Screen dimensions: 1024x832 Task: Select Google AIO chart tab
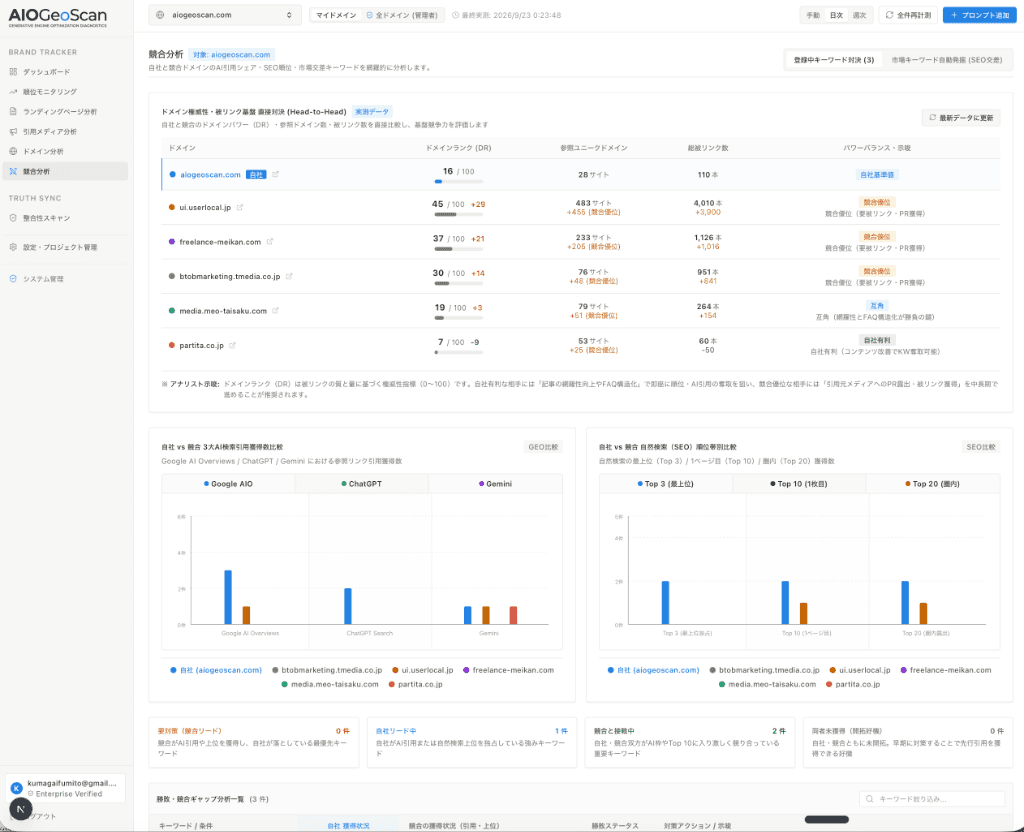(229, 484)
